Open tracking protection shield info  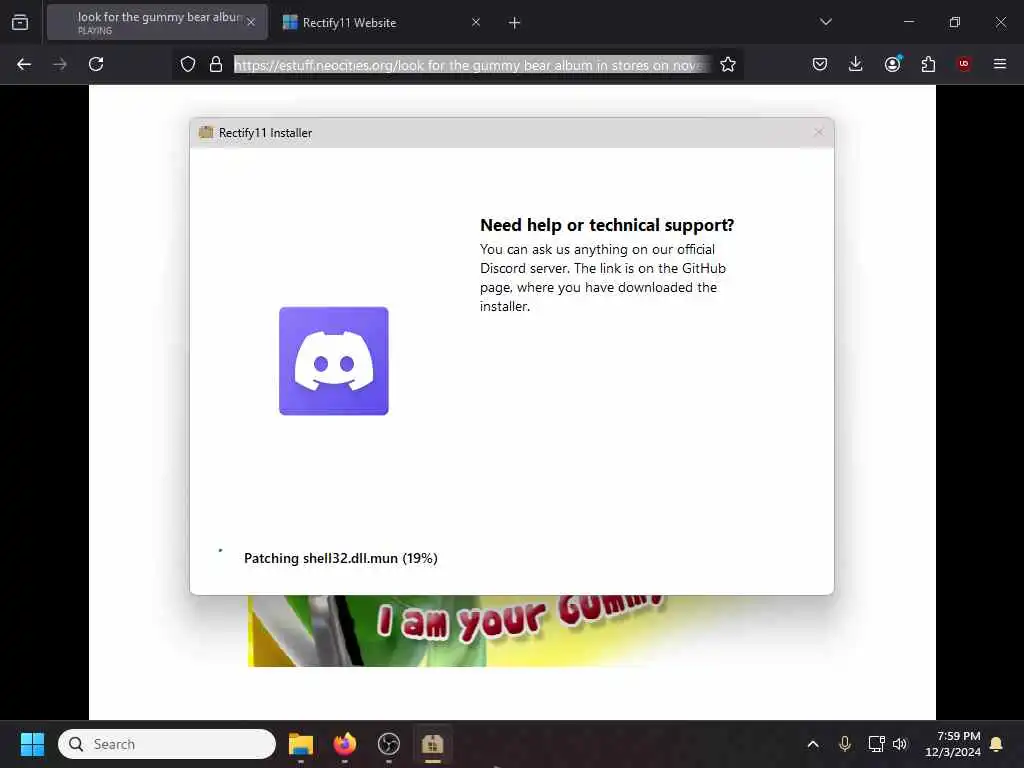click(x=188, y=64)
